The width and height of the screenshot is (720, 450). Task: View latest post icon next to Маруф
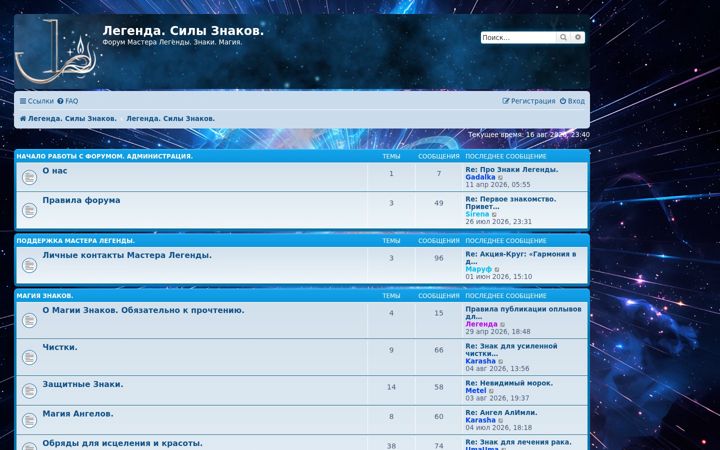click(x=497, y=270)
